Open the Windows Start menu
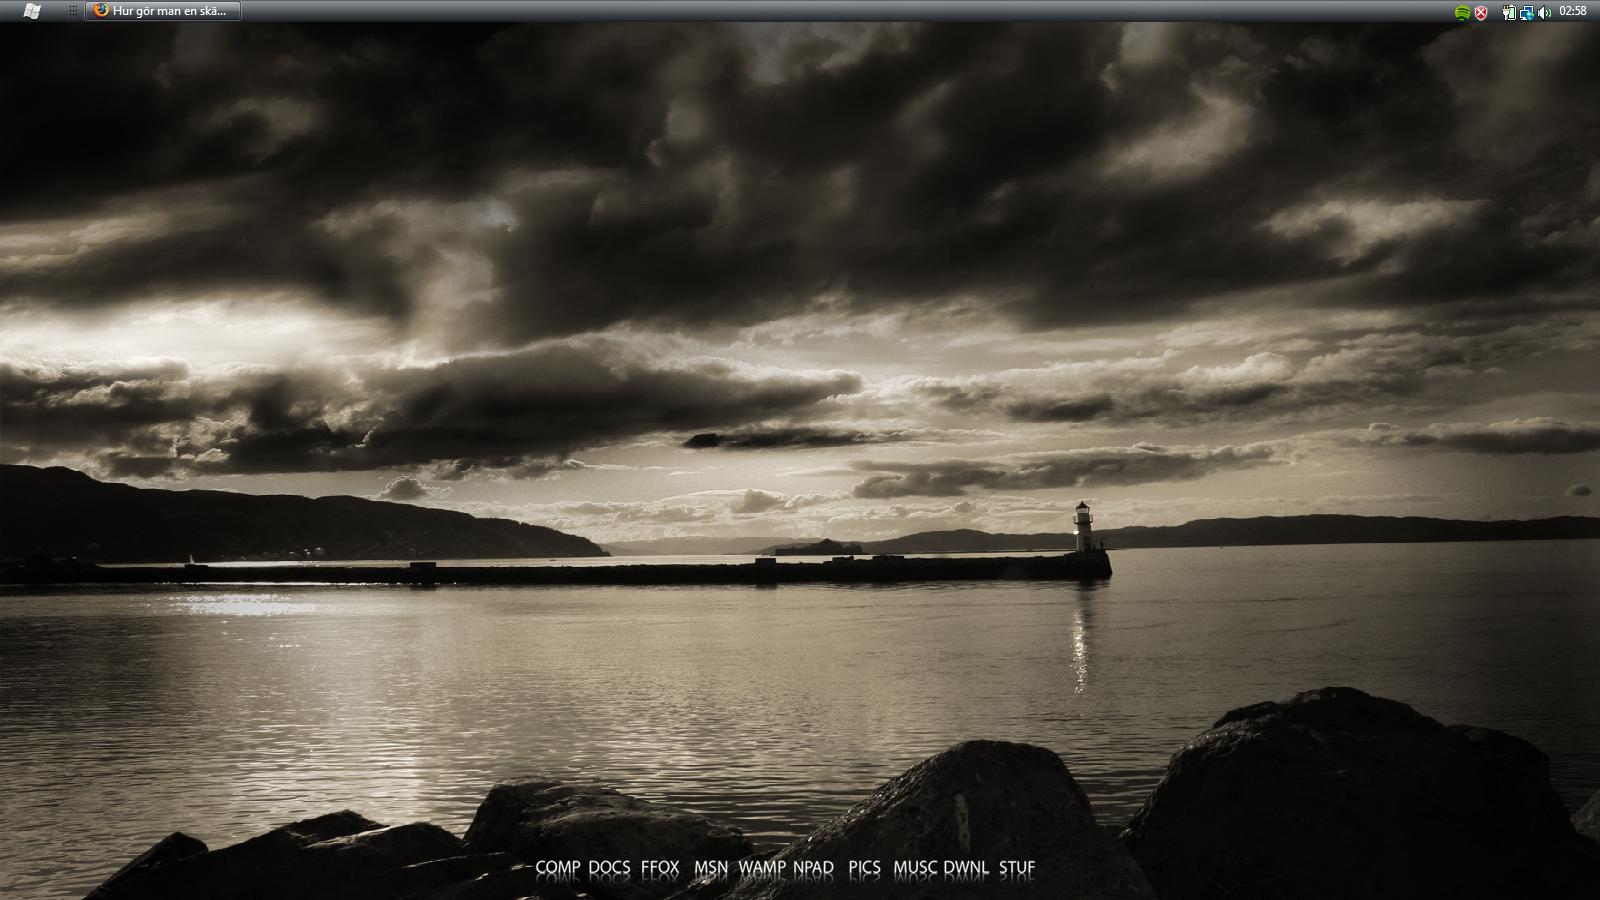1600x900 pixels. 31,11
